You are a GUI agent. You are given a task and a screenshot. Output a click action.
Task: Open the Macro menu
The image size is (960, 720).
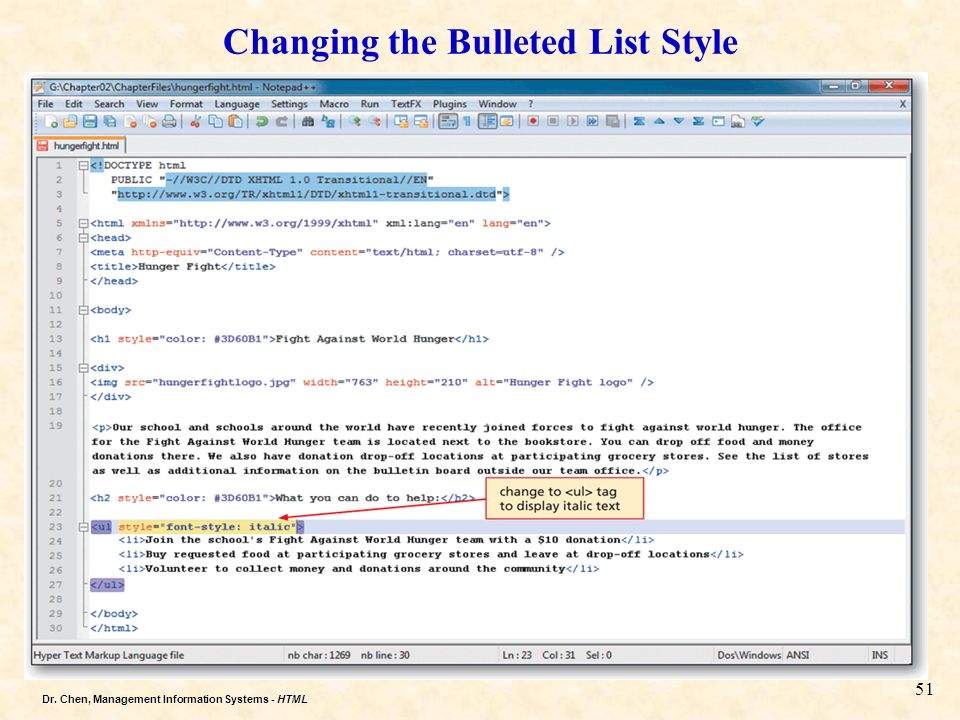(x=334, y=104)
